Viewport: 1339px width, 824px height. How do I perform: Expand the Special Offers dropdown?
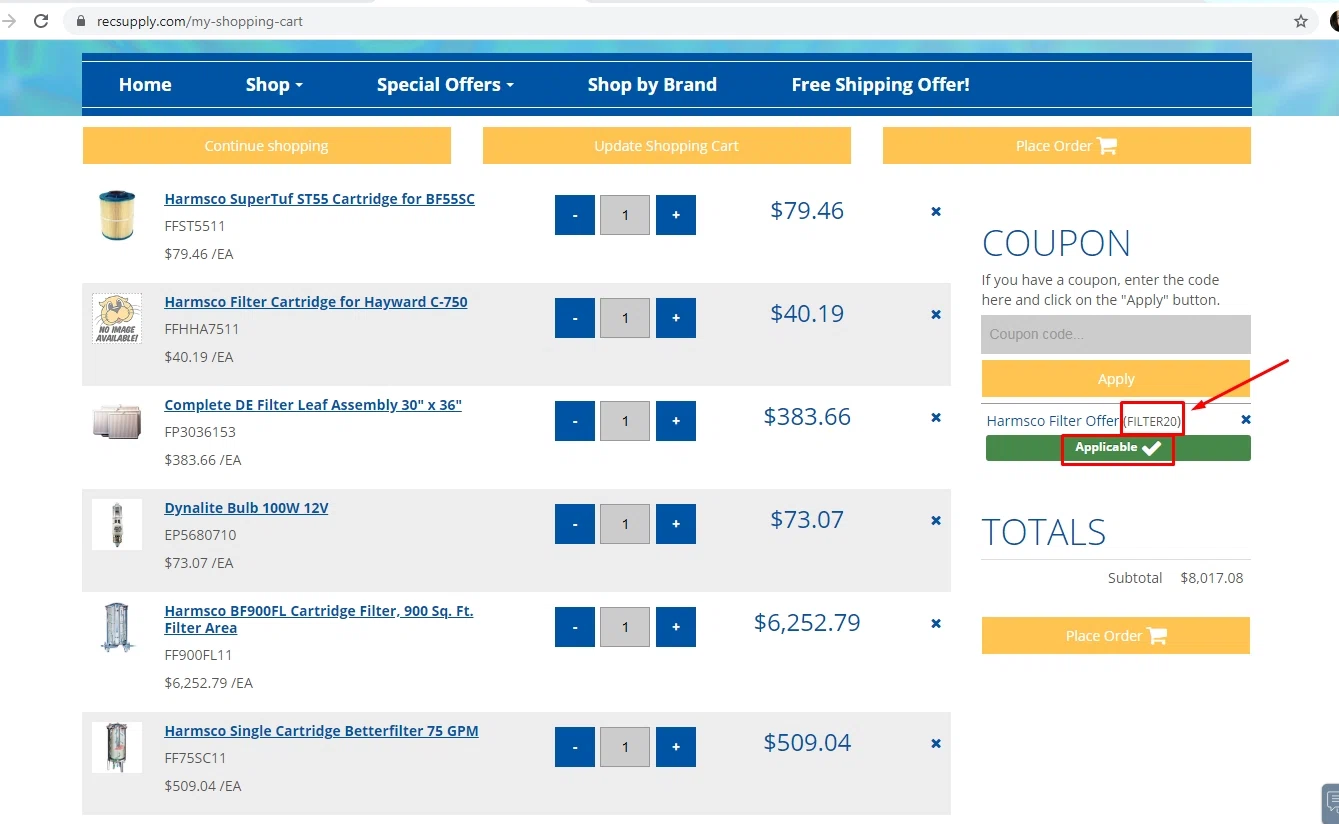(x=445, y=85)
